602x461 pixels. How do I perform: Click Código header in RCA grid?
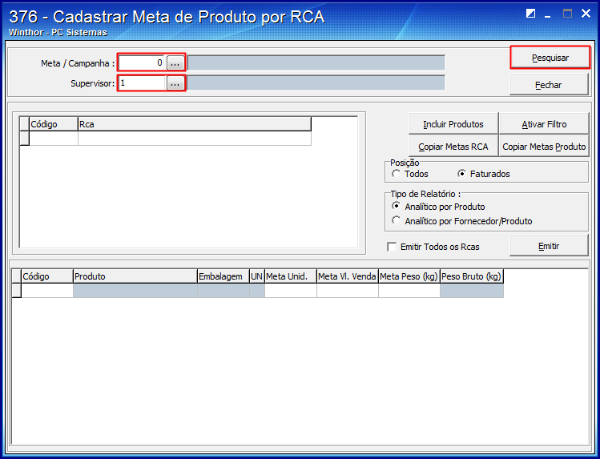53,124
